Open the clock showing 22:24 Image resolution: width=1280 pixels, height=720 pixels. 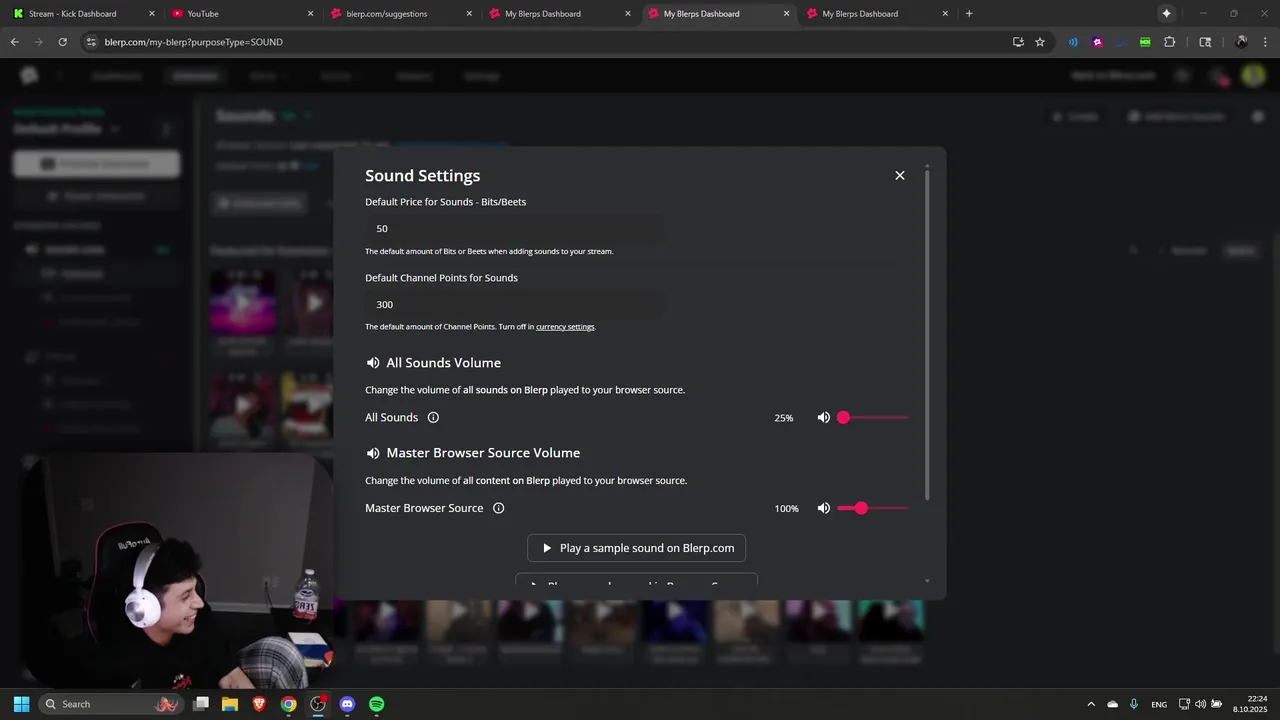pos(1250,704)
